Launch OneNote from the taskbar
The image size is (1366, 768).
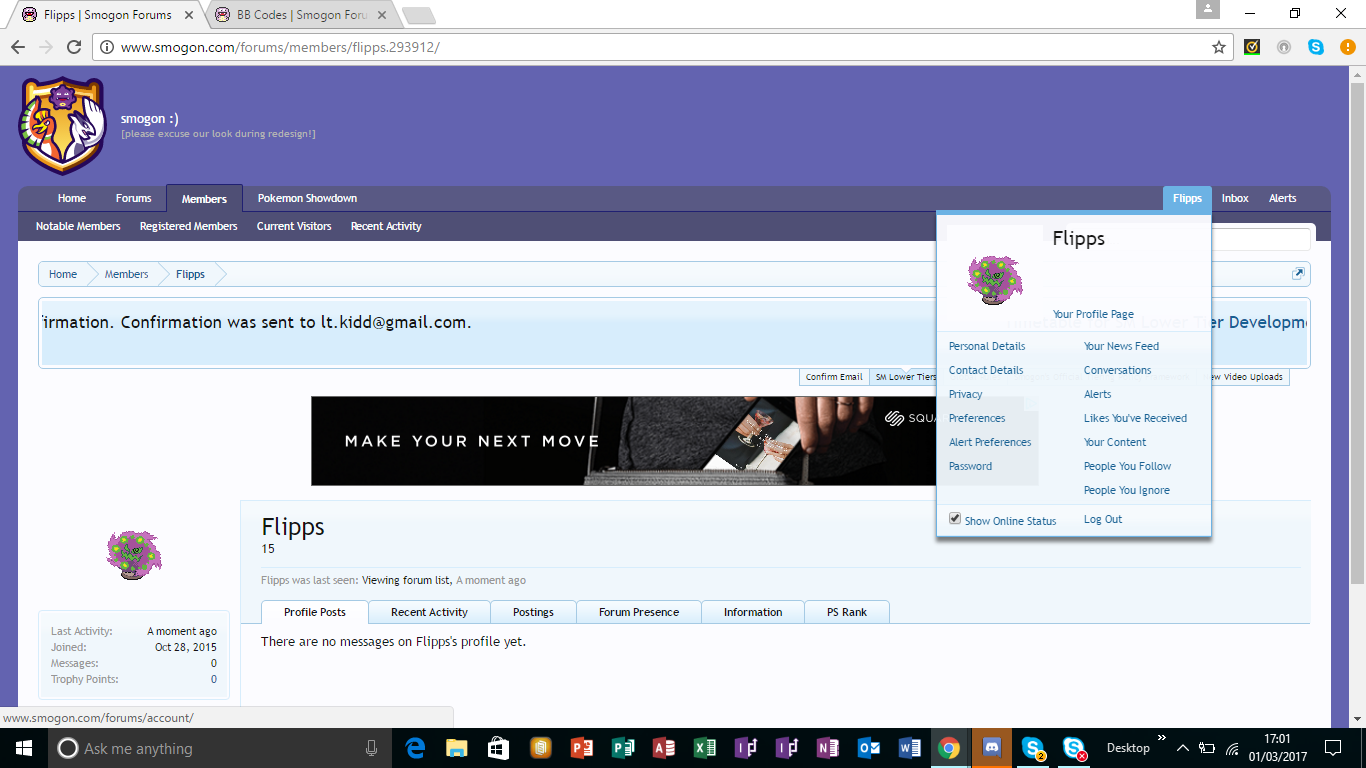coord(827,748)
